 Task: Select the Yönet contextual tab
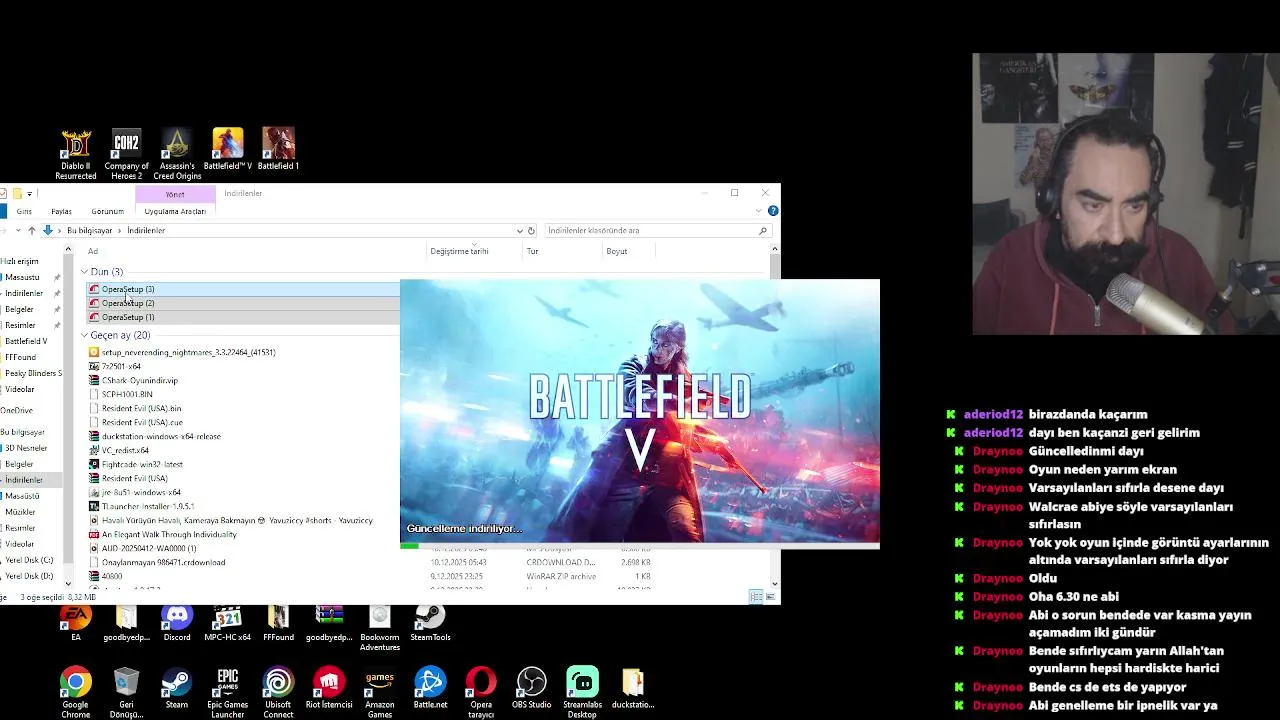pos(175,194)
